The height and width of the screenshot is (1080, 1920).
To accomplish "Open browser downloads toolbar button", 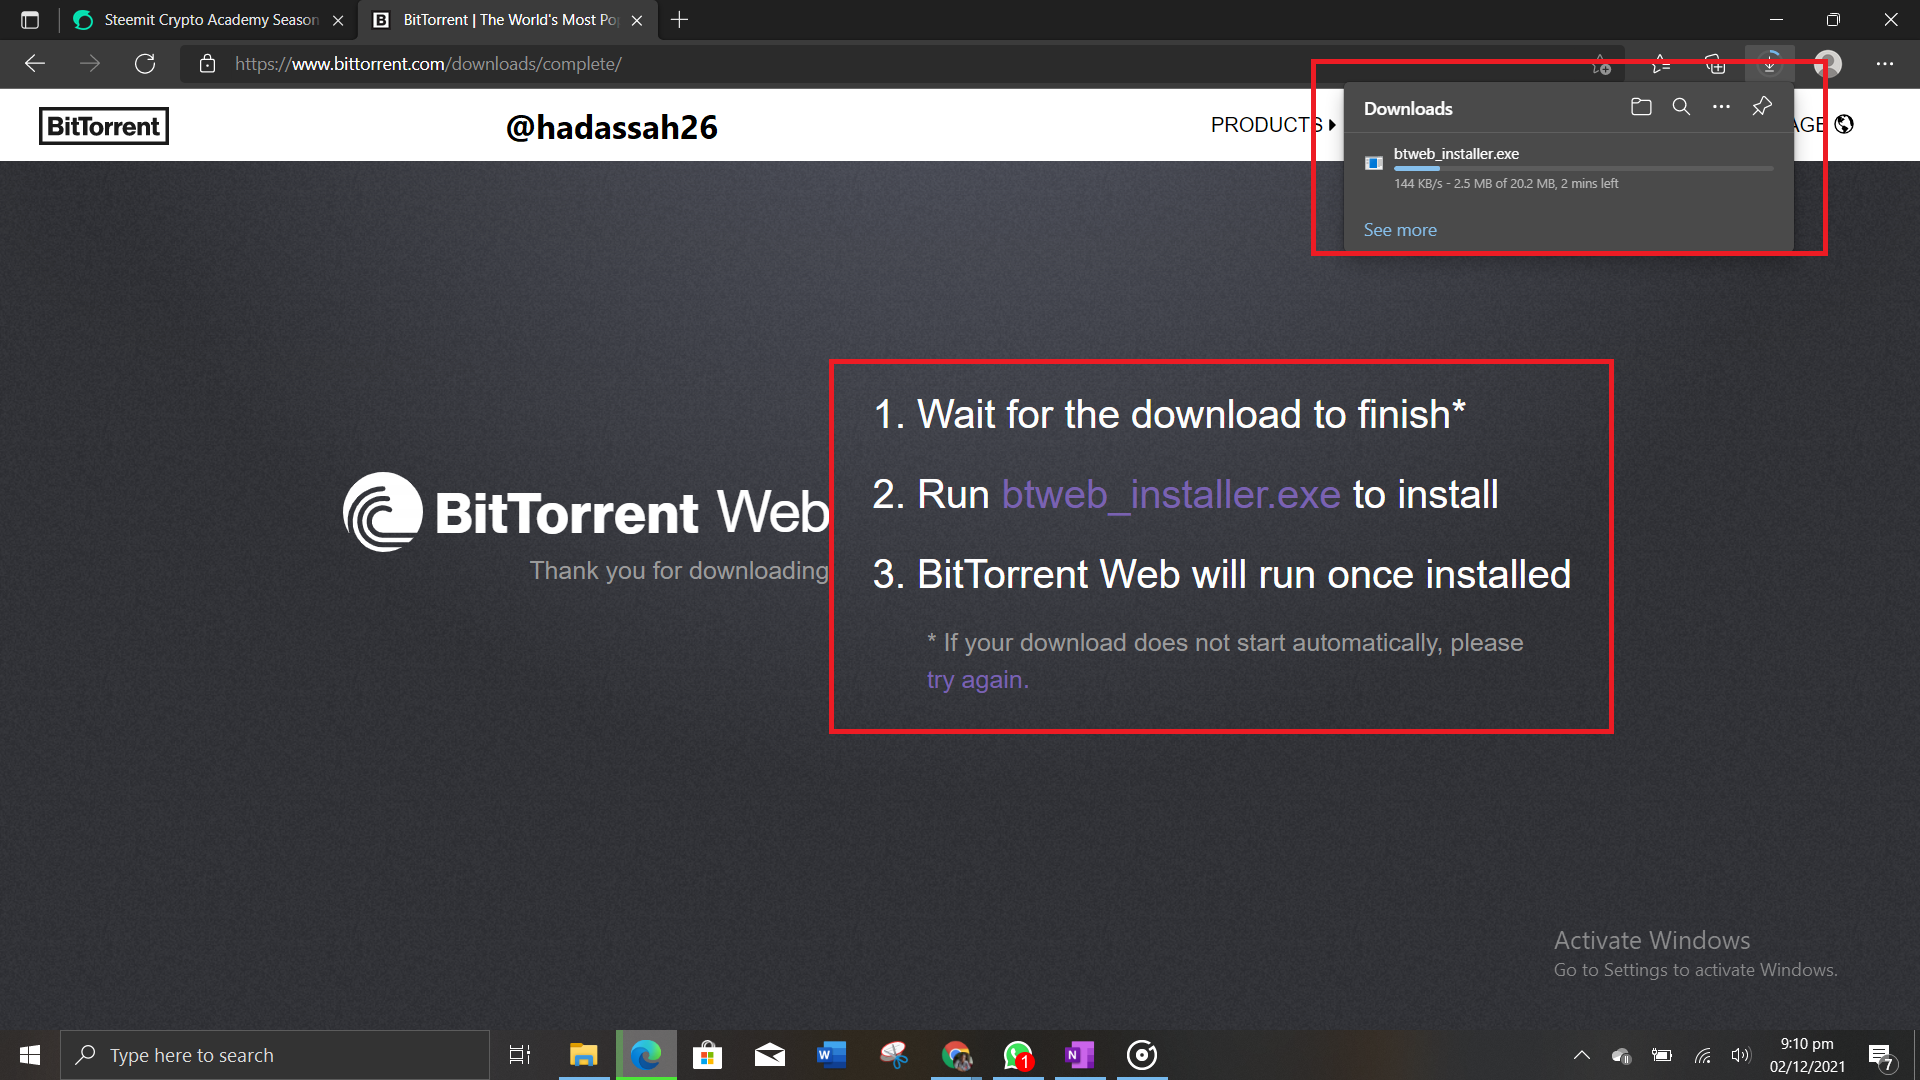I will point(1770,64).
